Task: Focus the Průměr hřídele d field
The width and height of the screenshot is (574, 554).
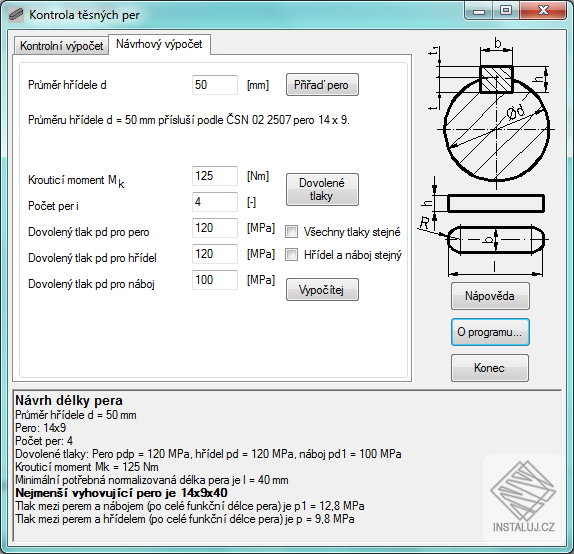Action: pyautogui.click(x=215, y=85)
